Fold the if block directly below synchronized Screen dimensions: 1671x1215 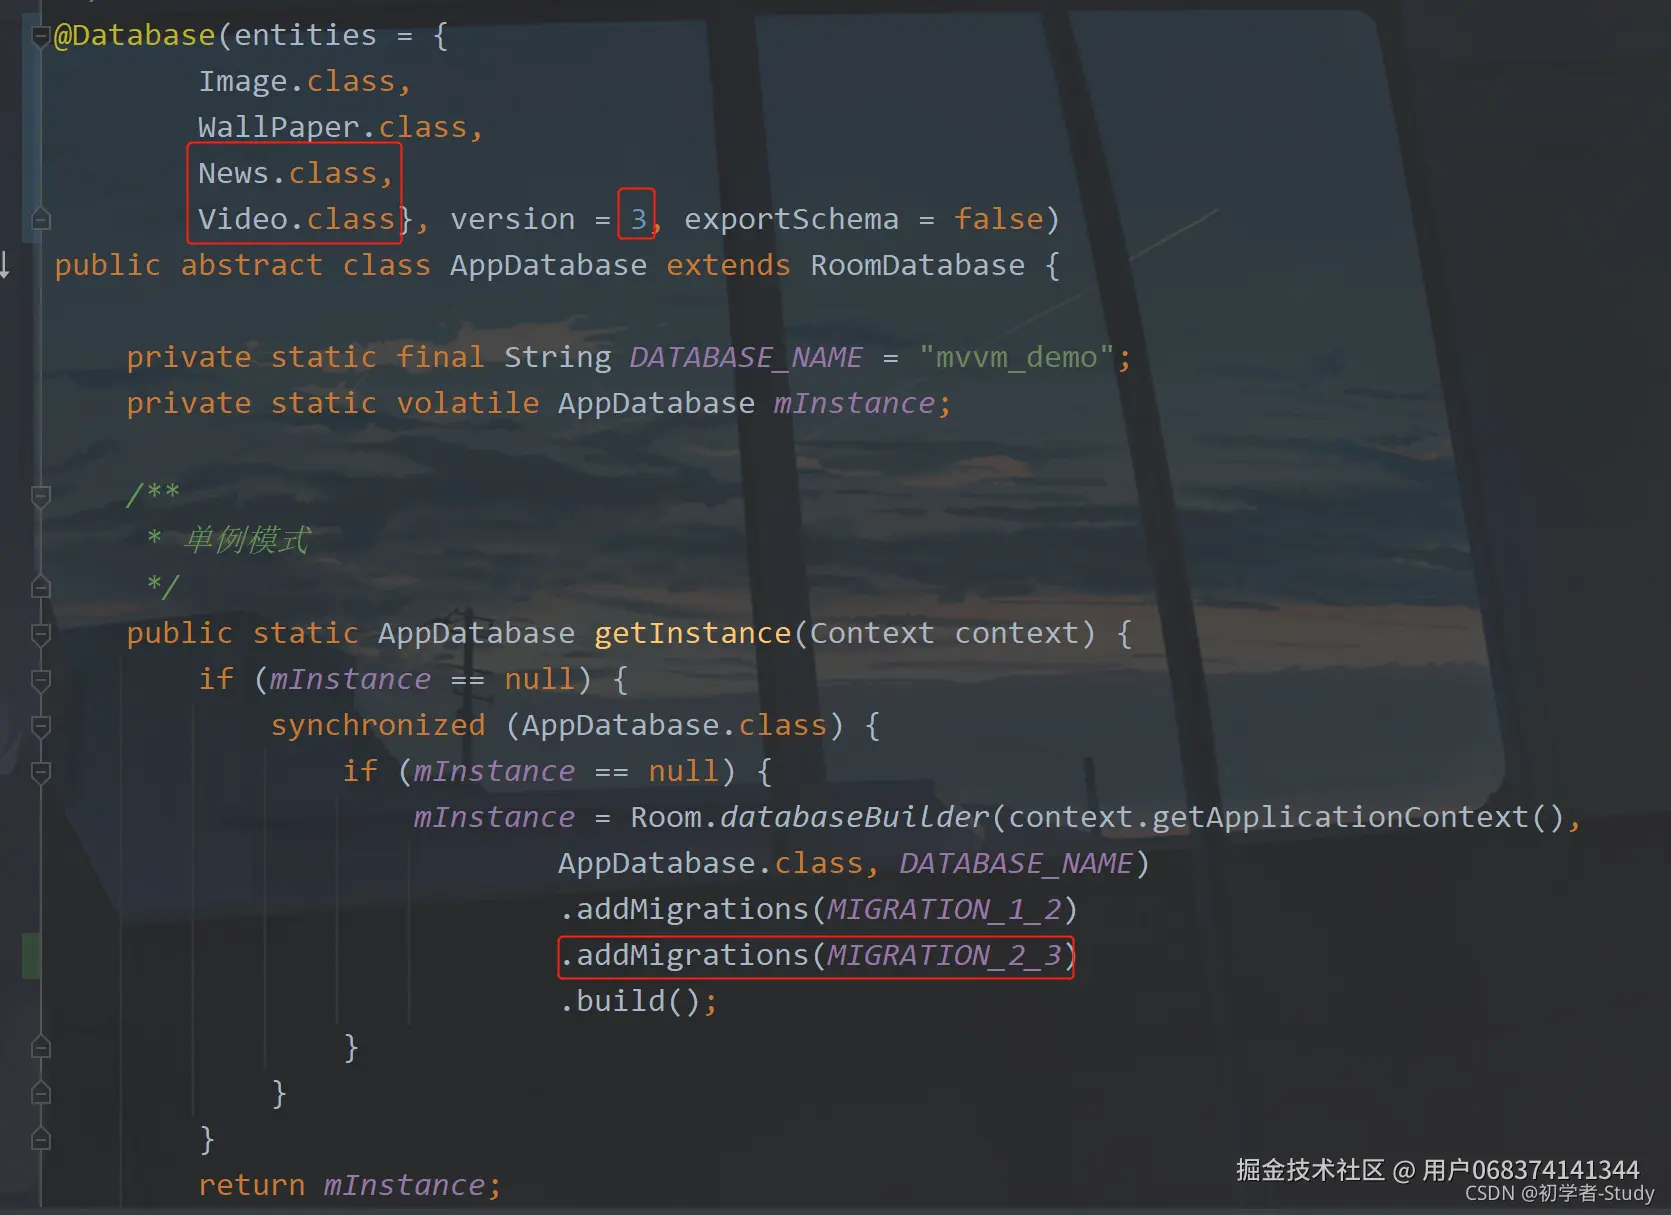(x=41, y=771)
